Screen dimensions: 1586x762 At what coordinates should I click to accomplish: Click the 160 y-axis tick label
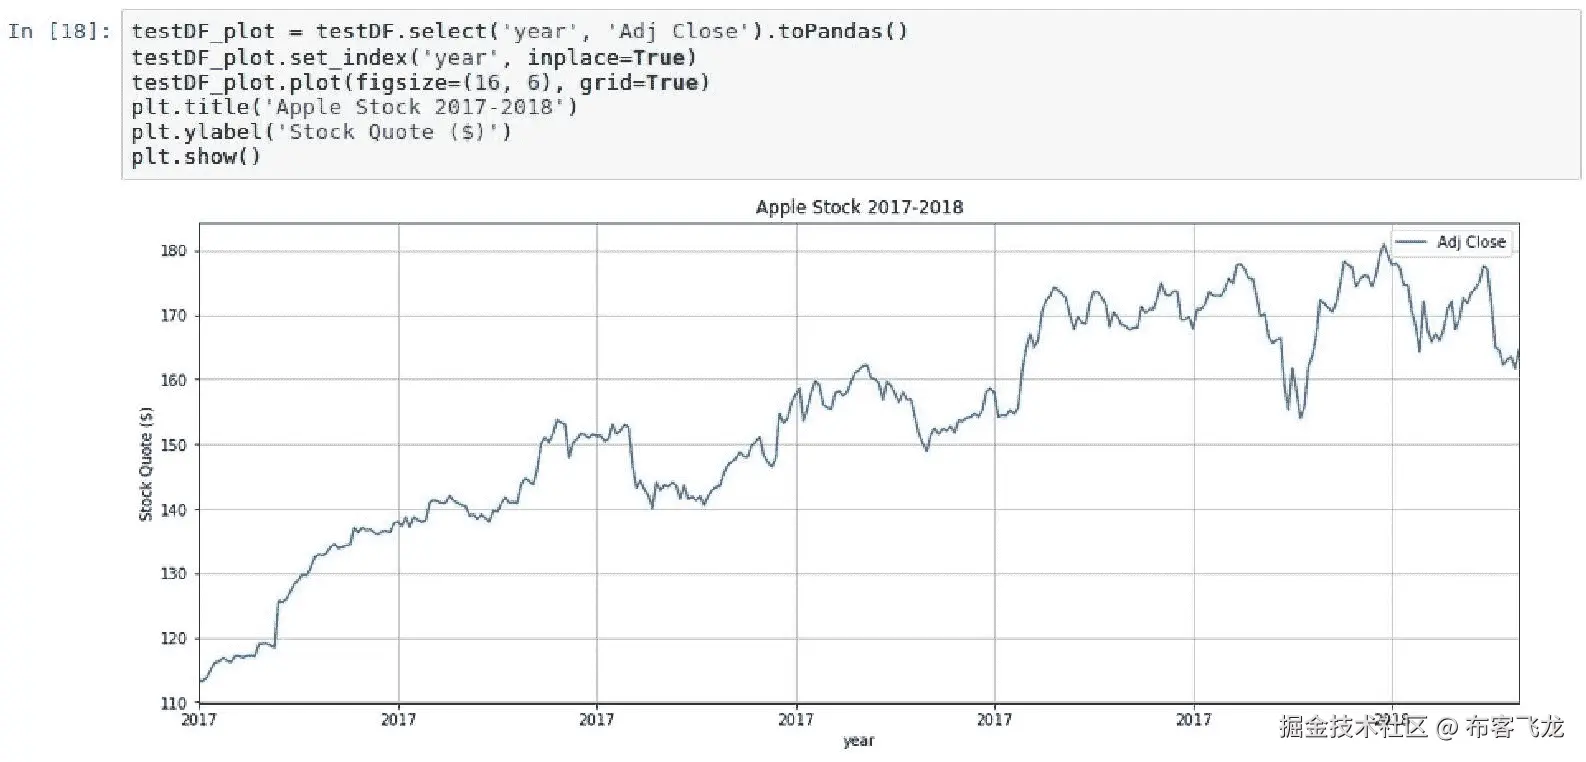[x=173, y=380]
